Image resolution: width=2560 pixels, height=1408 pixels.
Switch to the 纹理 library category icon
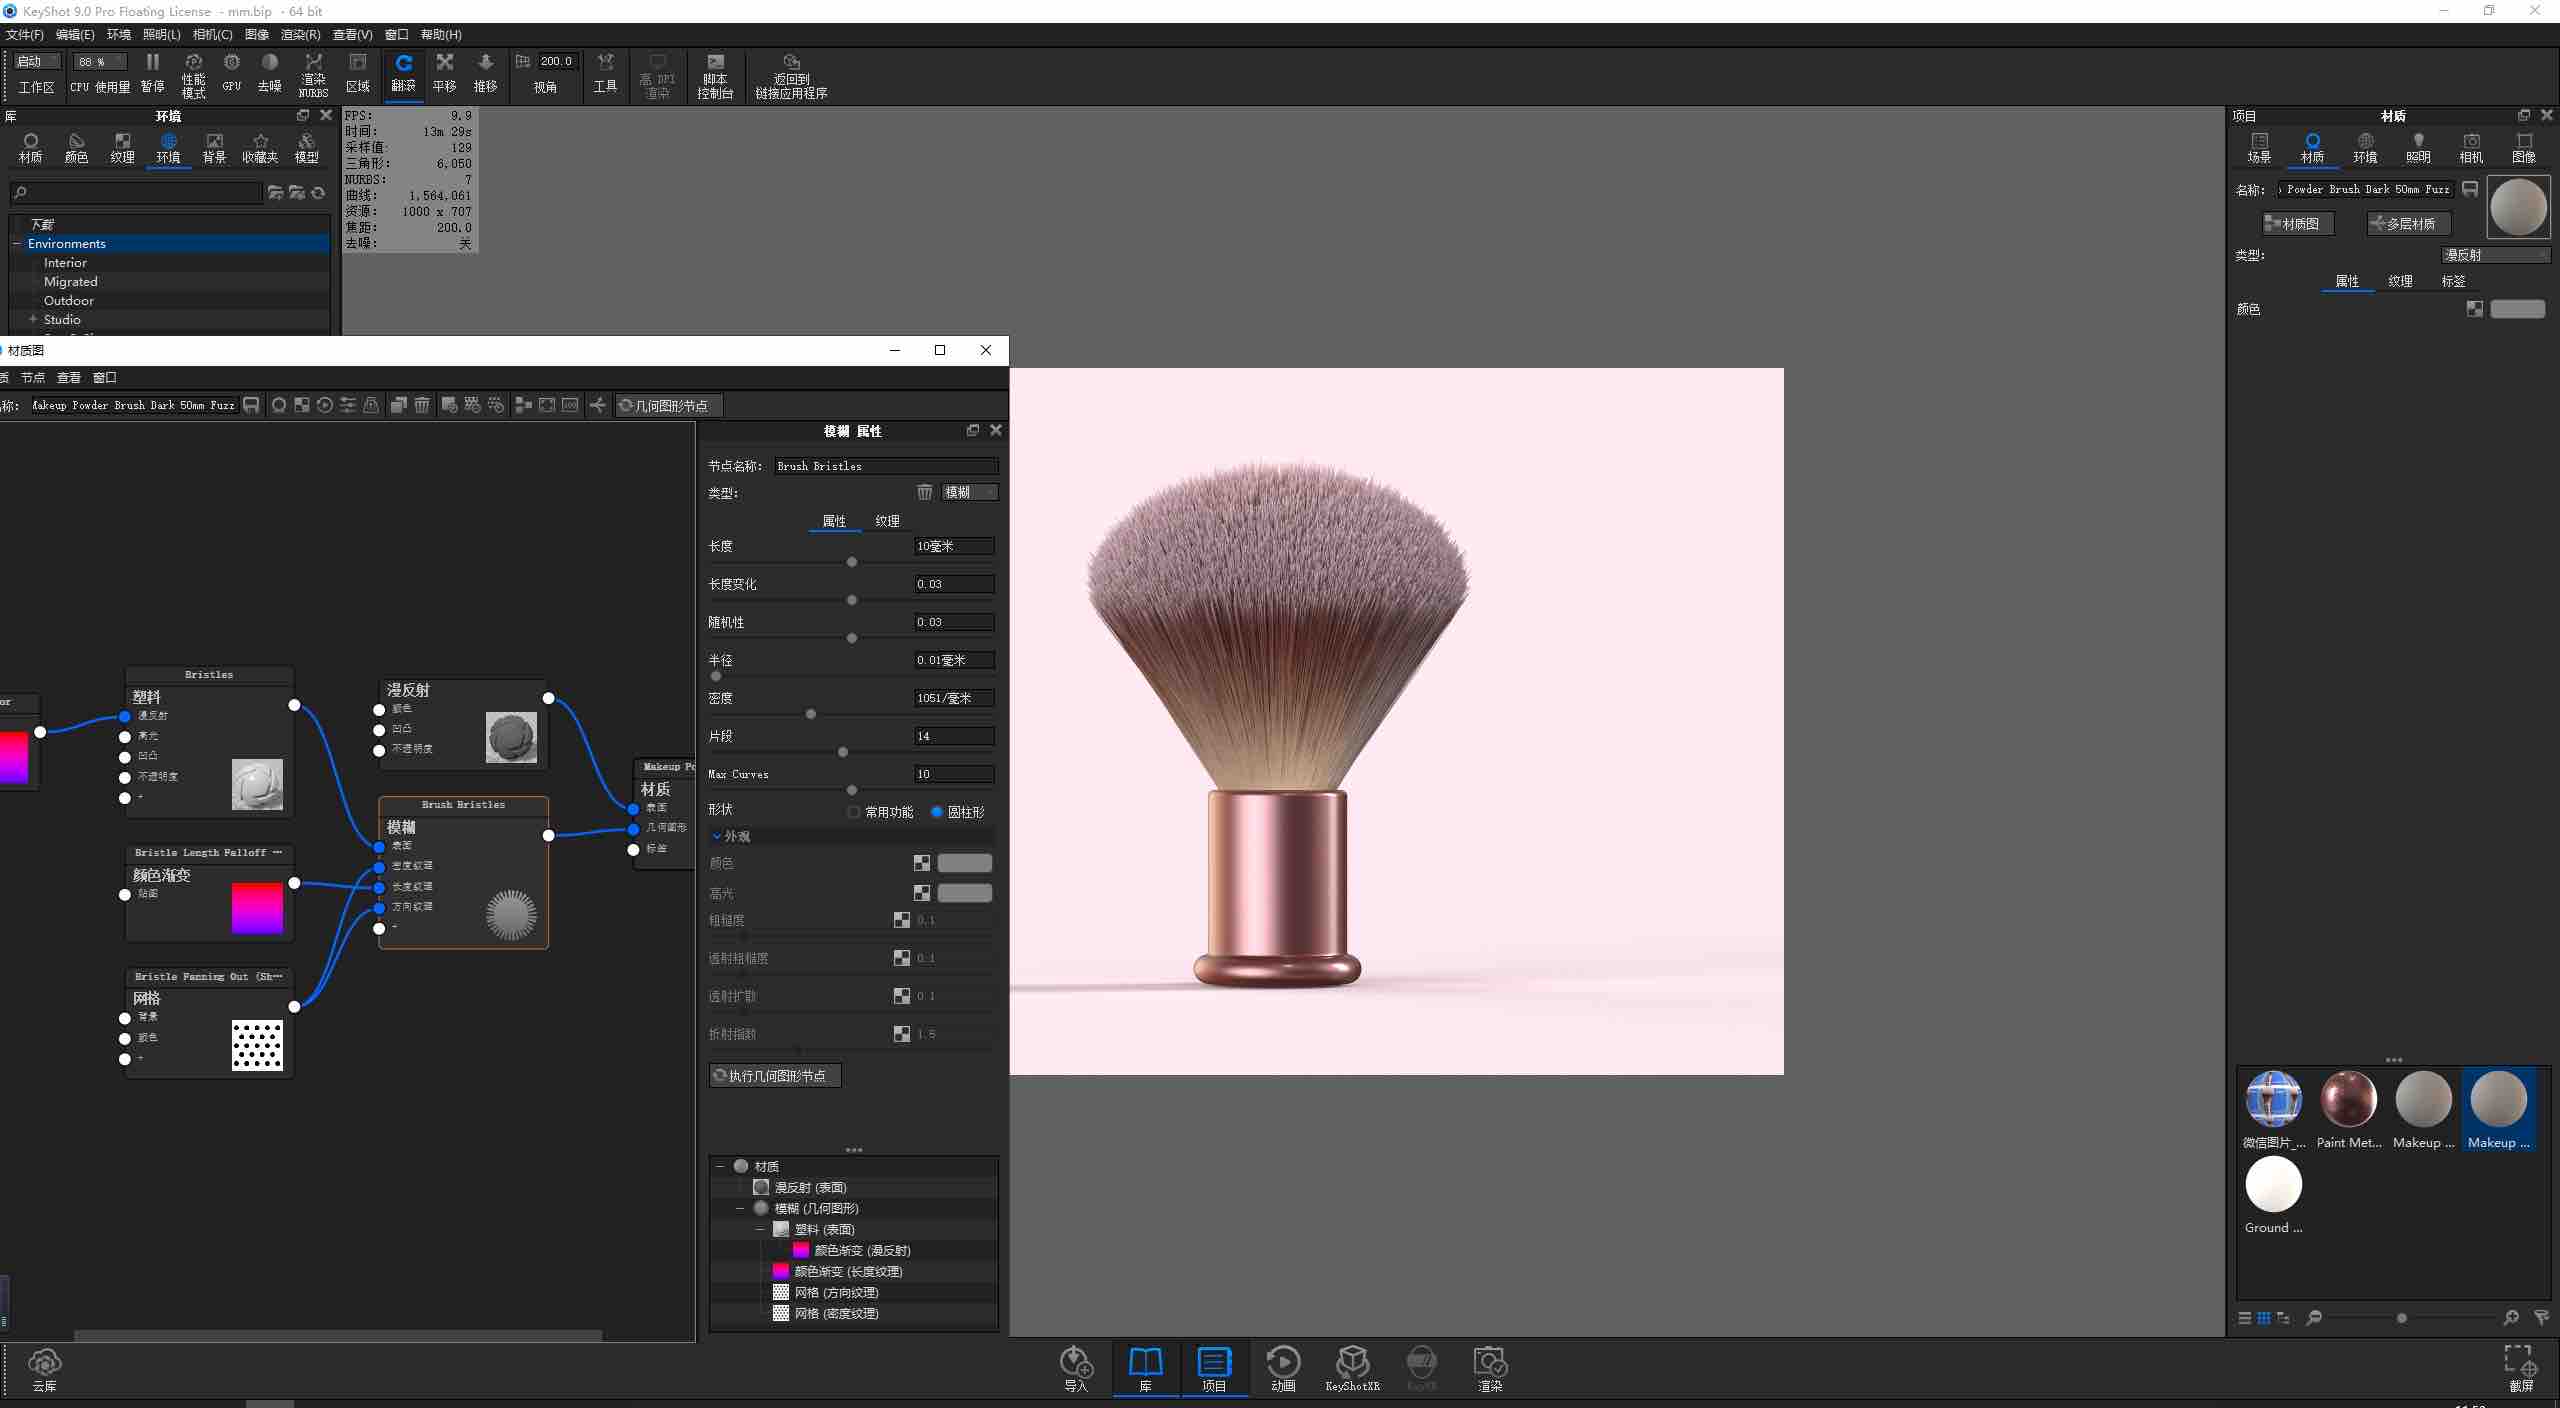tap(121, 147)
